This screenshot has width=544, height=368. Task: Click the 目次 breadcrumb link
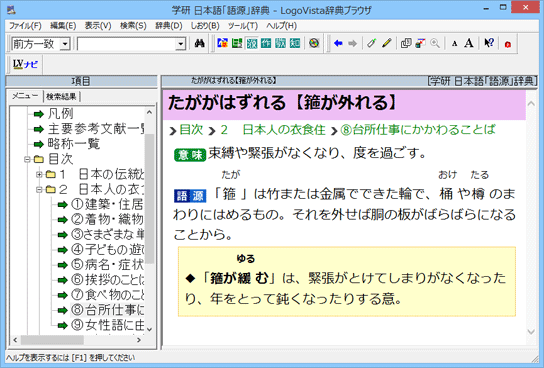[191, 130]
